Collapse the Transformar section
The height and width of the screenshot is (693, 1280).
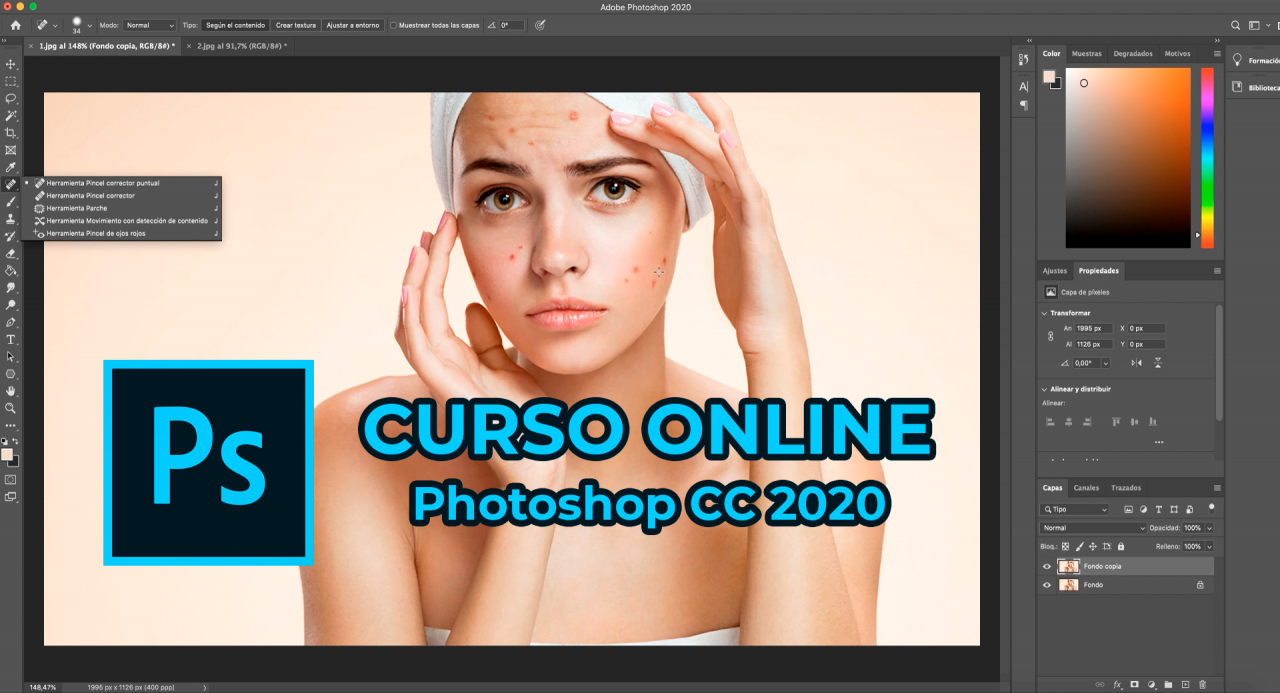1045,313
